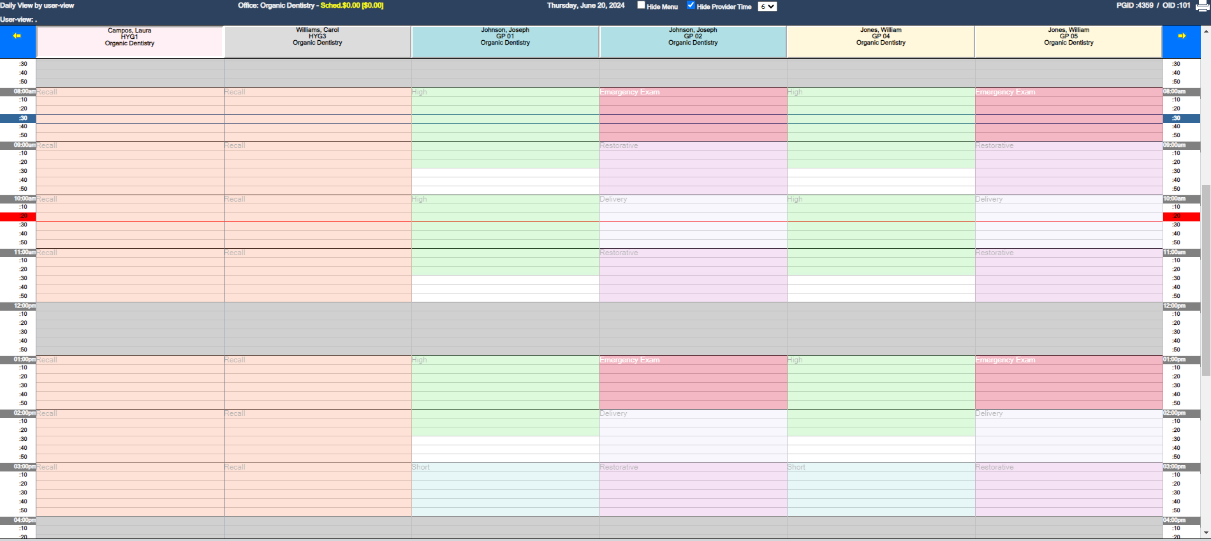Viewport: 1211px width, 541px height.
Task: Click the 12:00pm label in left time column
Action: pos(18,306)
